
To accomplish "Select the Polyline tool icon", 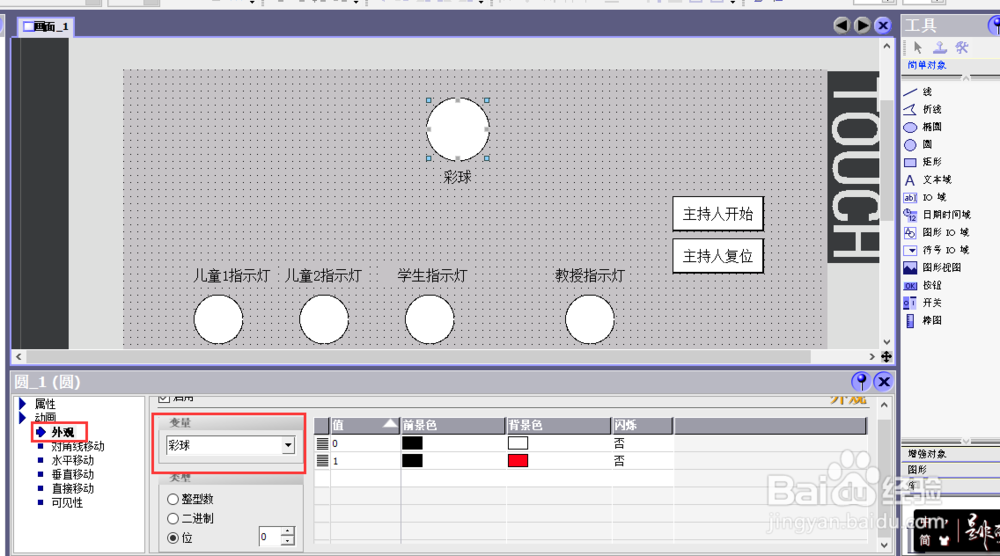I will (x=910, y=110).
